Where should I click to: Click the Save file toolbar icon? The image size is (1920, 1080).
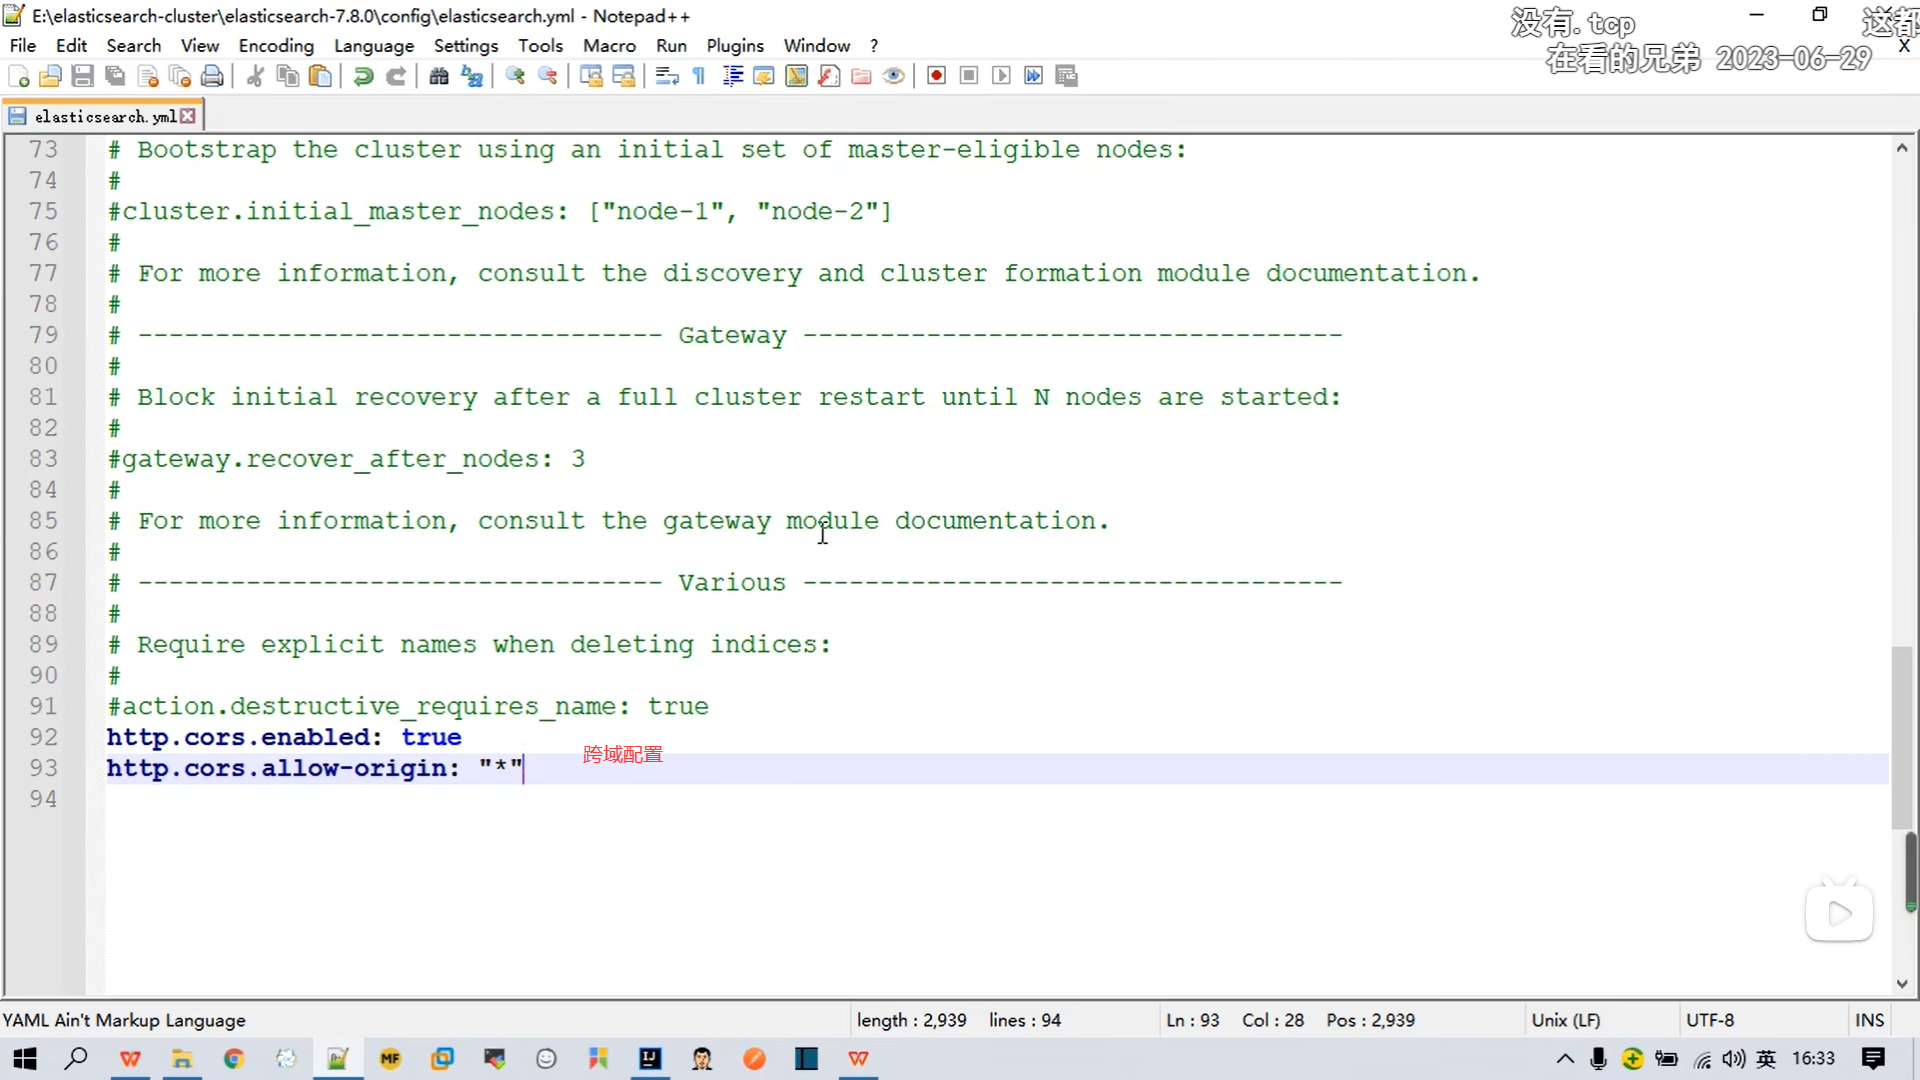pyautogui.click(x=83, y=76)
